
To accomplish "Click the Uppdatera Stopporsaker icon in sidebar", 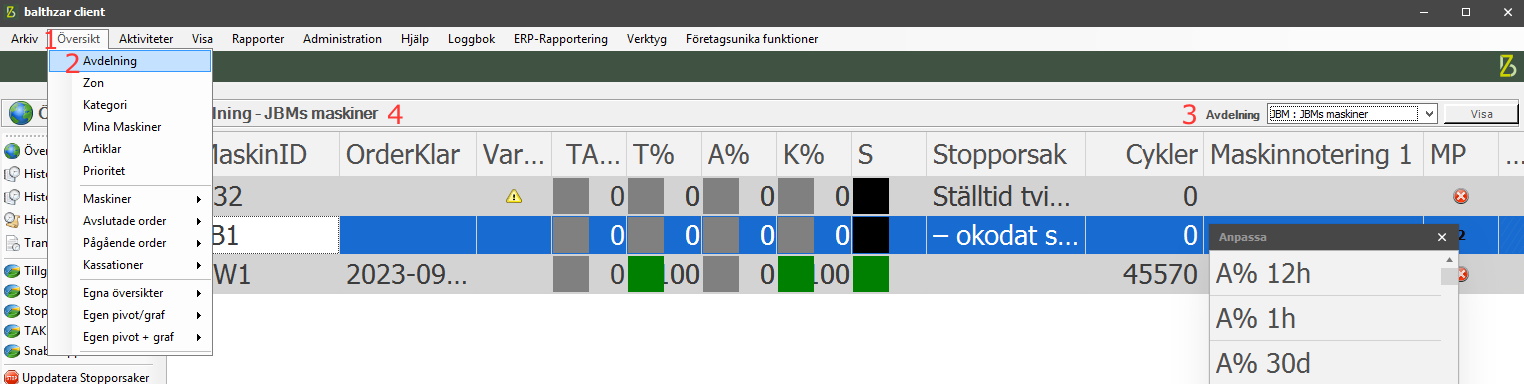I will 10,377.
